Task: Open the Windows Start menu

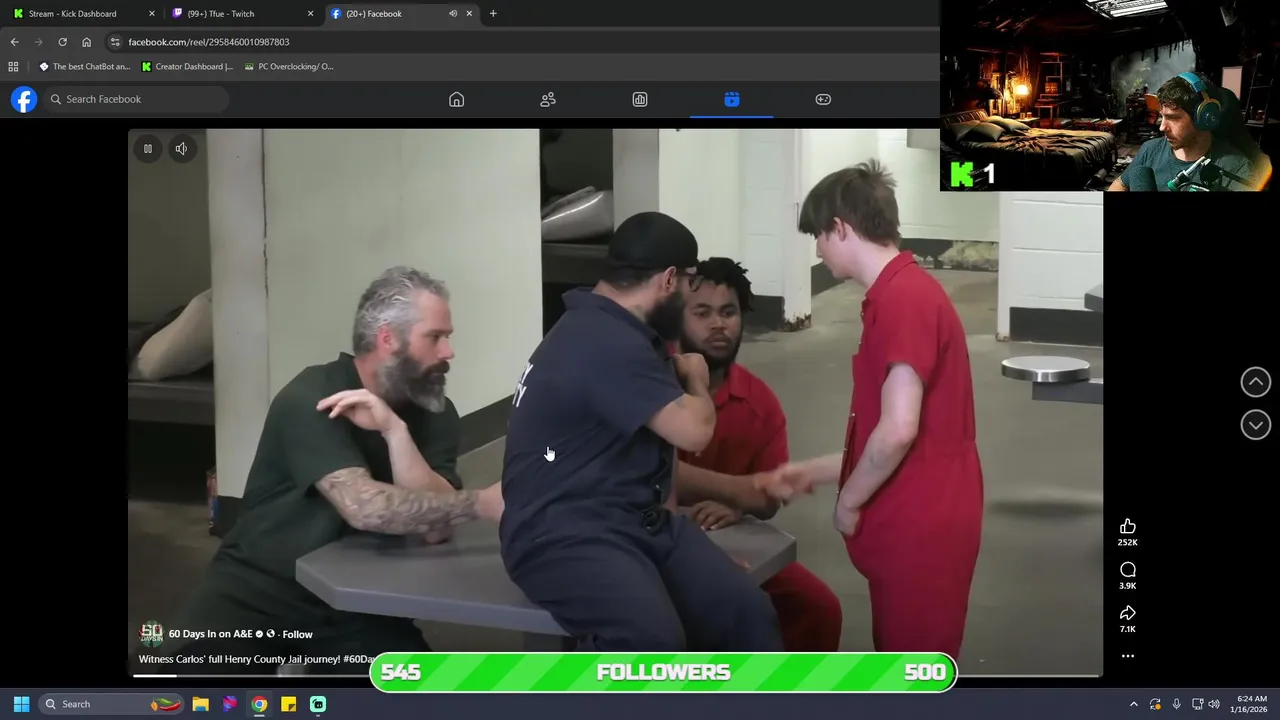Action: pos(21,704)
